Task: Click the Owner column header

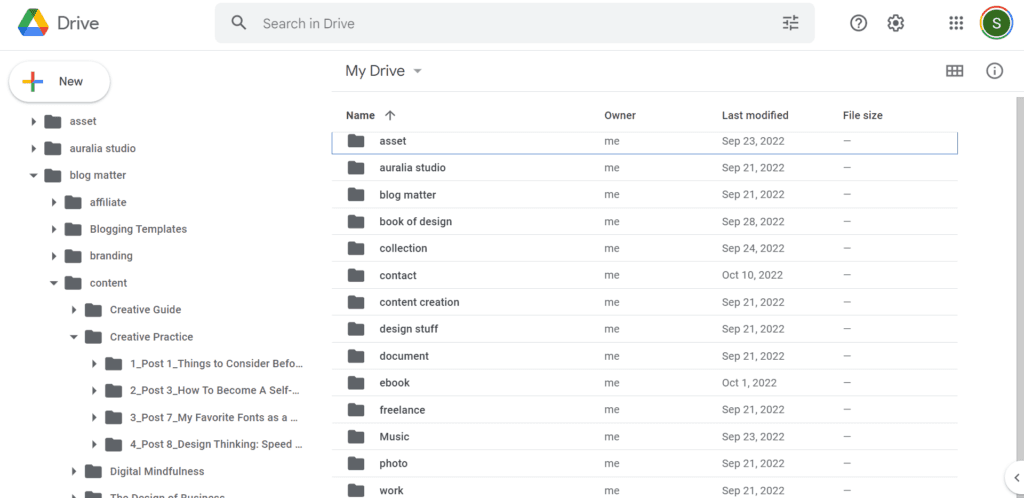Action: tap(620, 116)
